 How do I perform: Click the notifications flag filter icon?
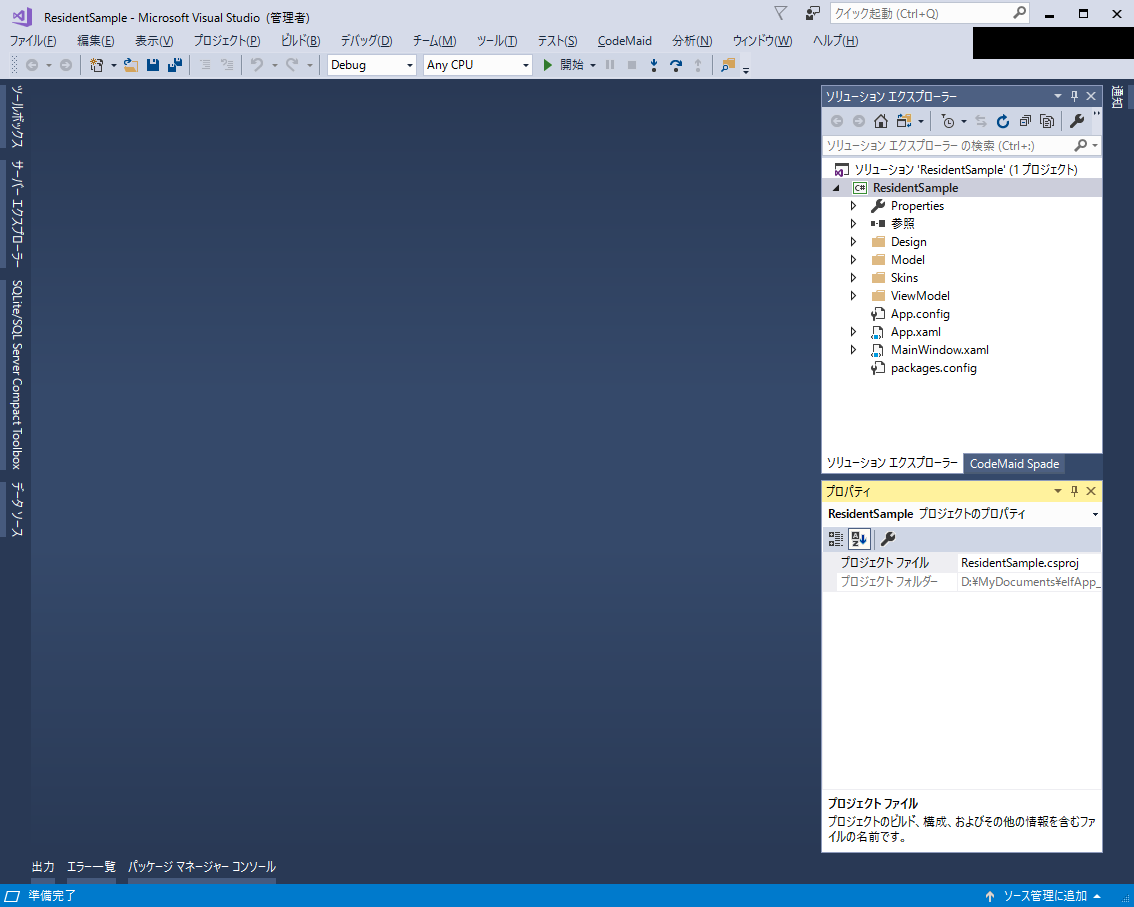tap(780, 13)
